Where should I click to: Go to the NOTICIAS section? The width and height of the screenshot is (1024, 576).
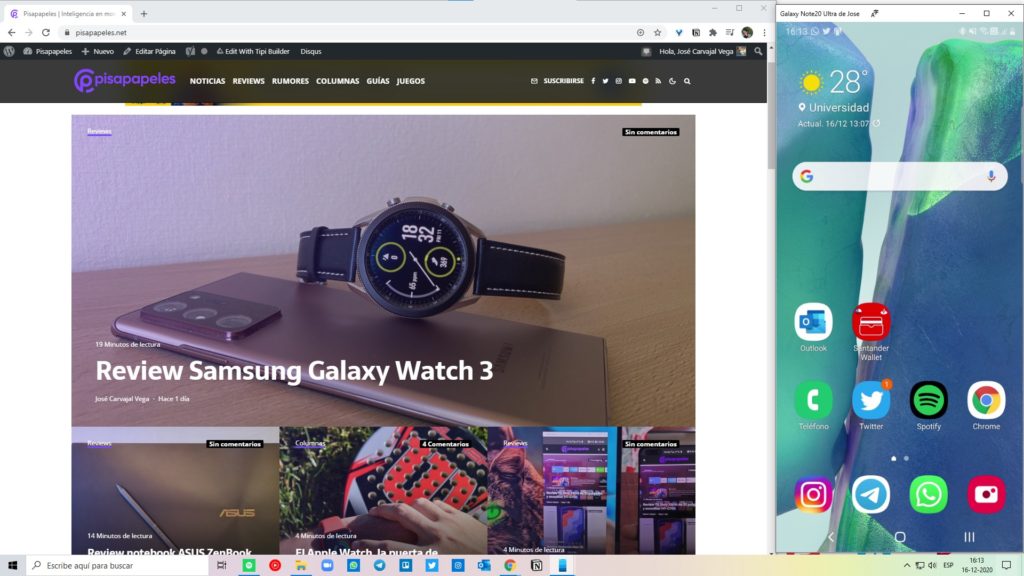(207, 81)
